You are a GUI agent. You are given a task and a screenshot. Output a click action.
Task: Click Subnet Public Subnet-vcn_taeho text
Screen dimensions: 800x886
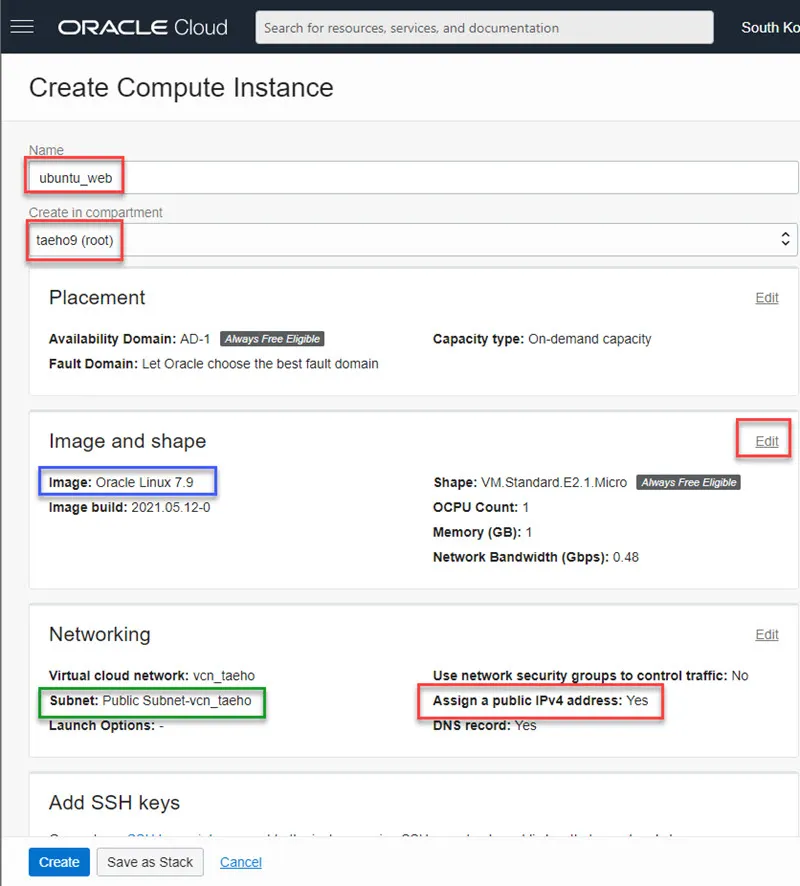click(x=150, y=701)
